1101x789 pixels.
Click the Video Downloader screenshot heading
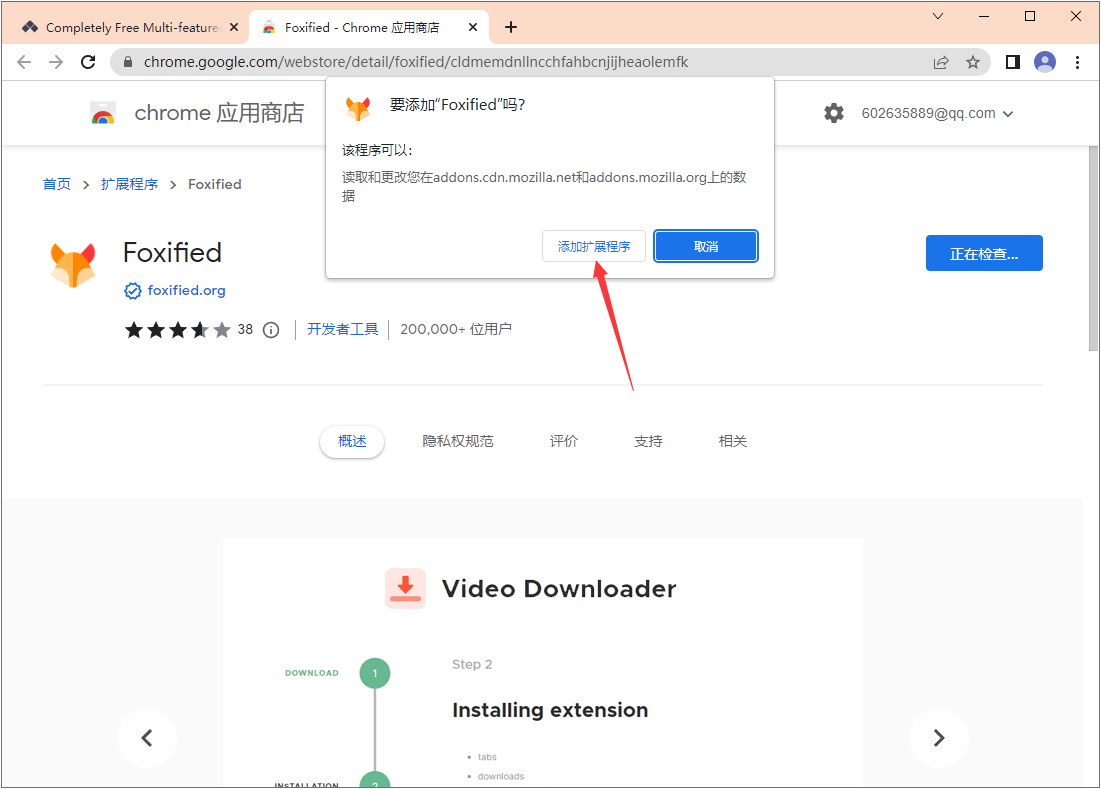[559, 588]
